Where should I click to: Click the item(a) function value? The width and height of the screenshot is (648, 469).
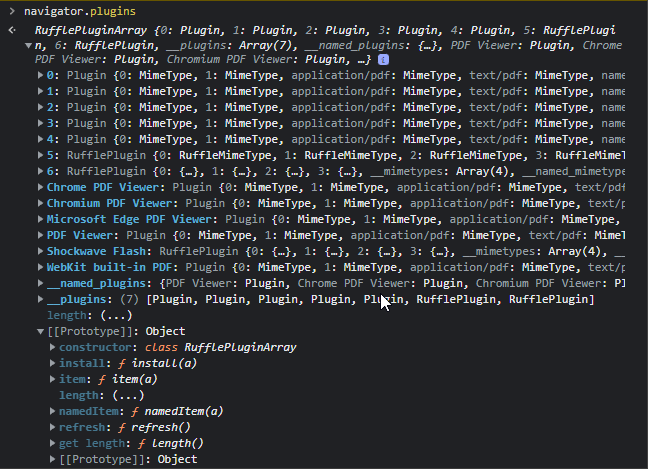(x=135, y=379)
